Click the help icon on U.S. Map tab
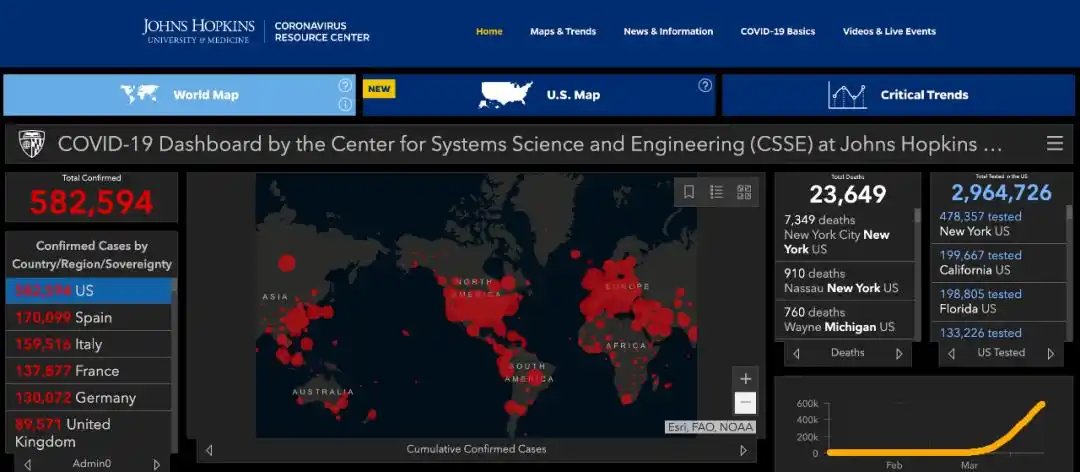 (704, 86)
